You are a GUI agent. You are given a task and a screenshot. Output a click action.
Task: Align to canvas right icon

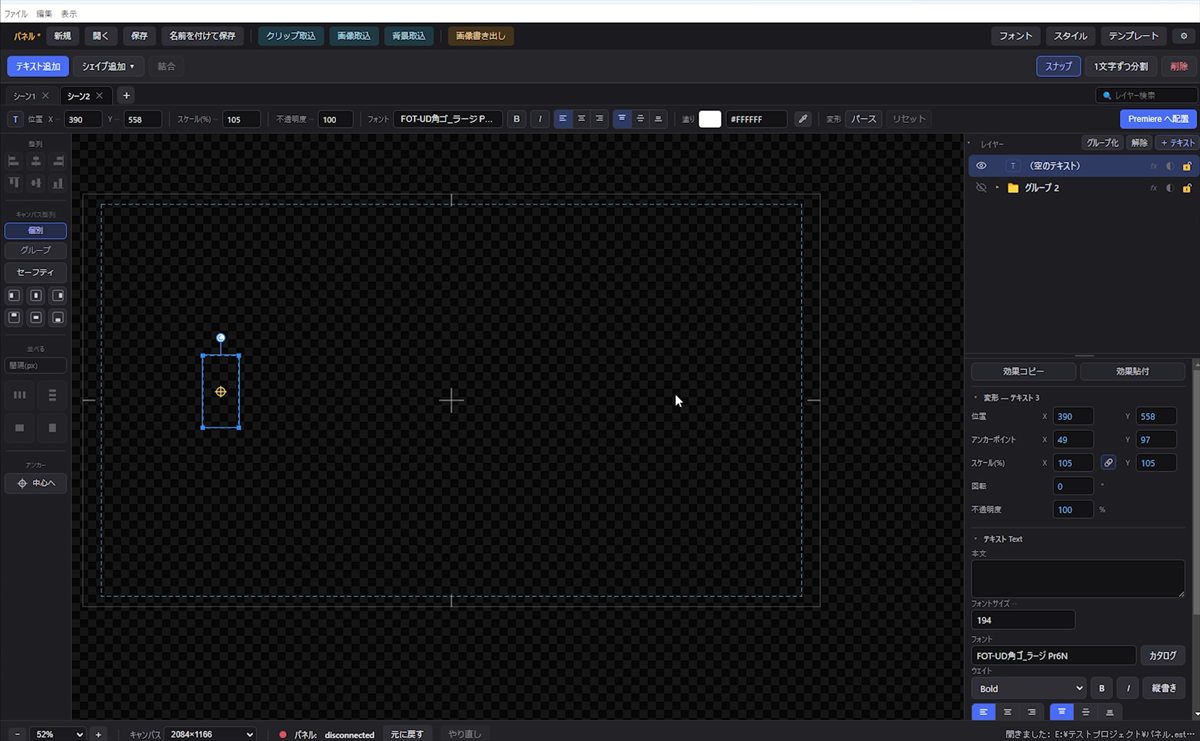coord(58,296)
